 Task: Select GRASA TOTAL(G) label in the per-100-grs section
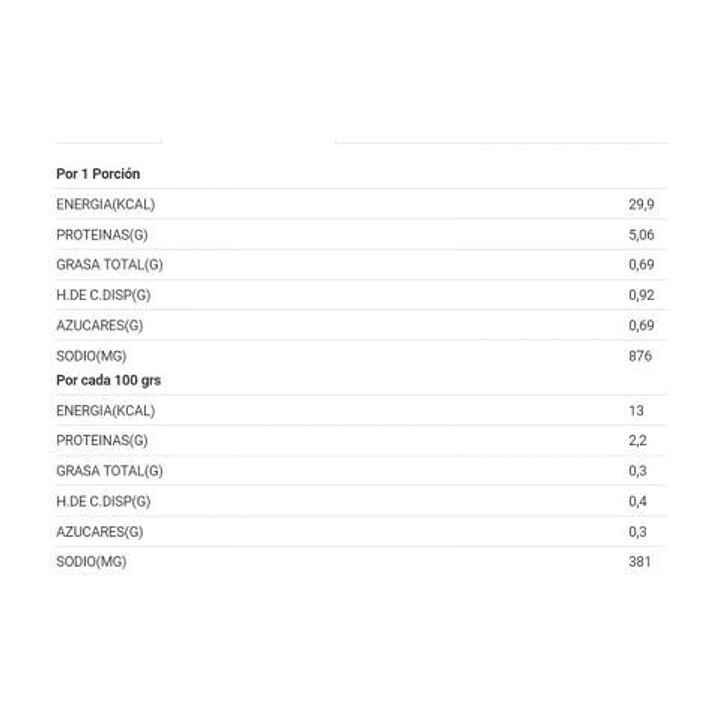(109, 471)
